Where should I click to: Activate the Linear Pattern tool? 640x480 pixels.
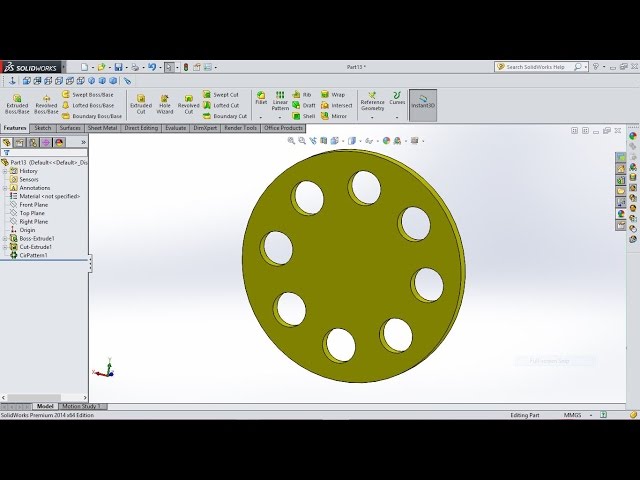pos(280,101)
